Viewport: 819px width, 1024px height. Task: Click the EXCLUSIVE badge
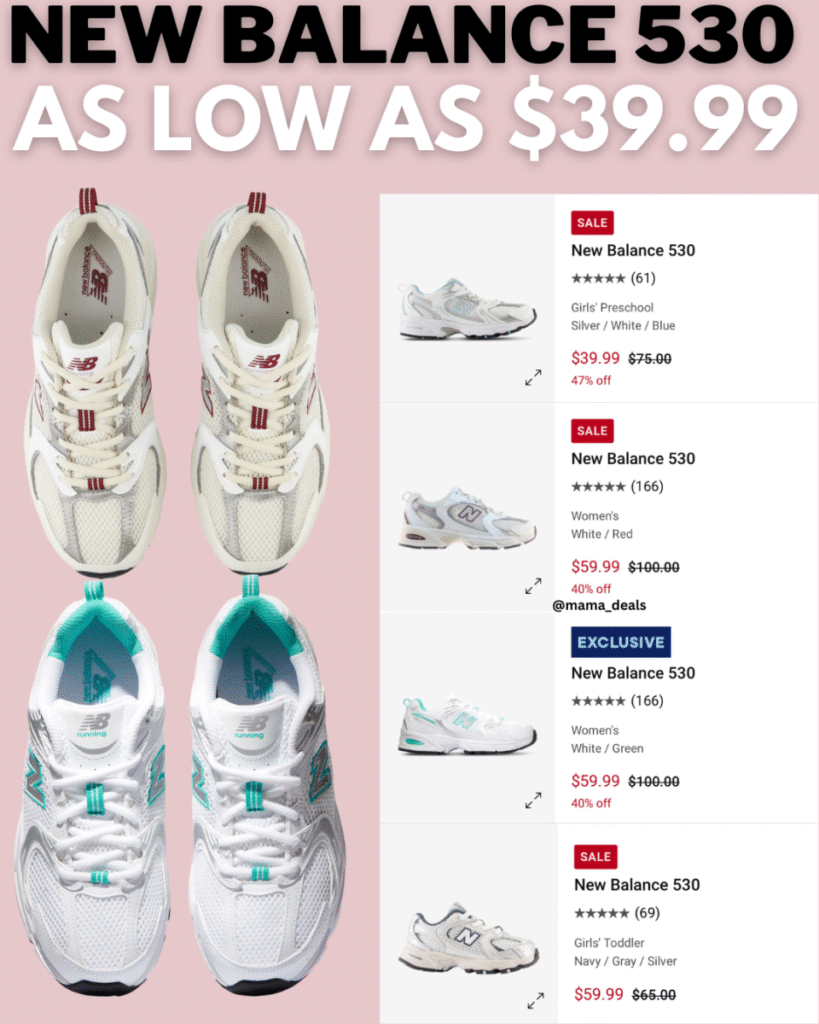[620, 642]
